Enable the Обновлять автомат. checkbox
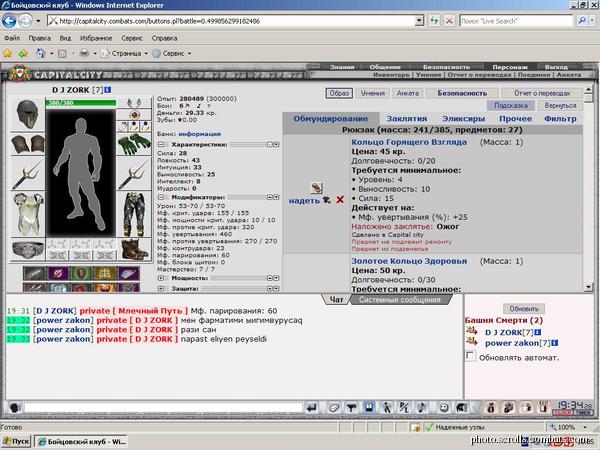 coord(471,355)
